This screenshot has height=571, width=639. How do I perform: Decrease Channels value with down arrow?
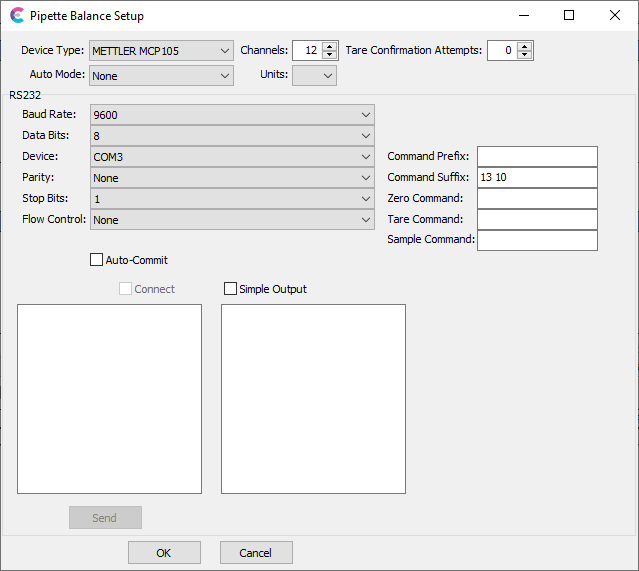coord(329,55)
